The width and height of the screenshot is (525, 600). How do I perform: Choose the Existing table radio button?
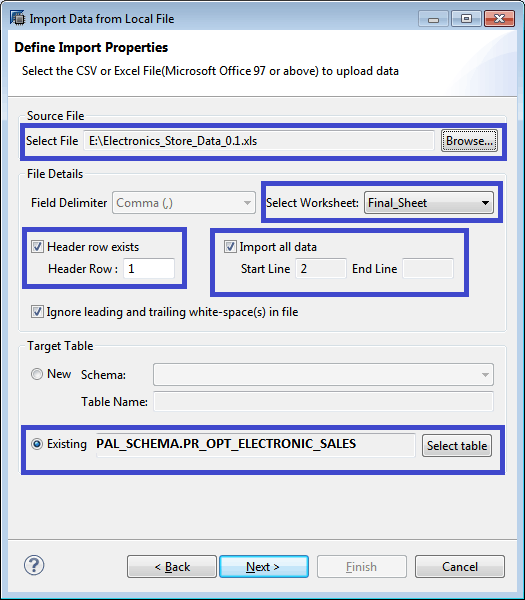coord(37,444)
